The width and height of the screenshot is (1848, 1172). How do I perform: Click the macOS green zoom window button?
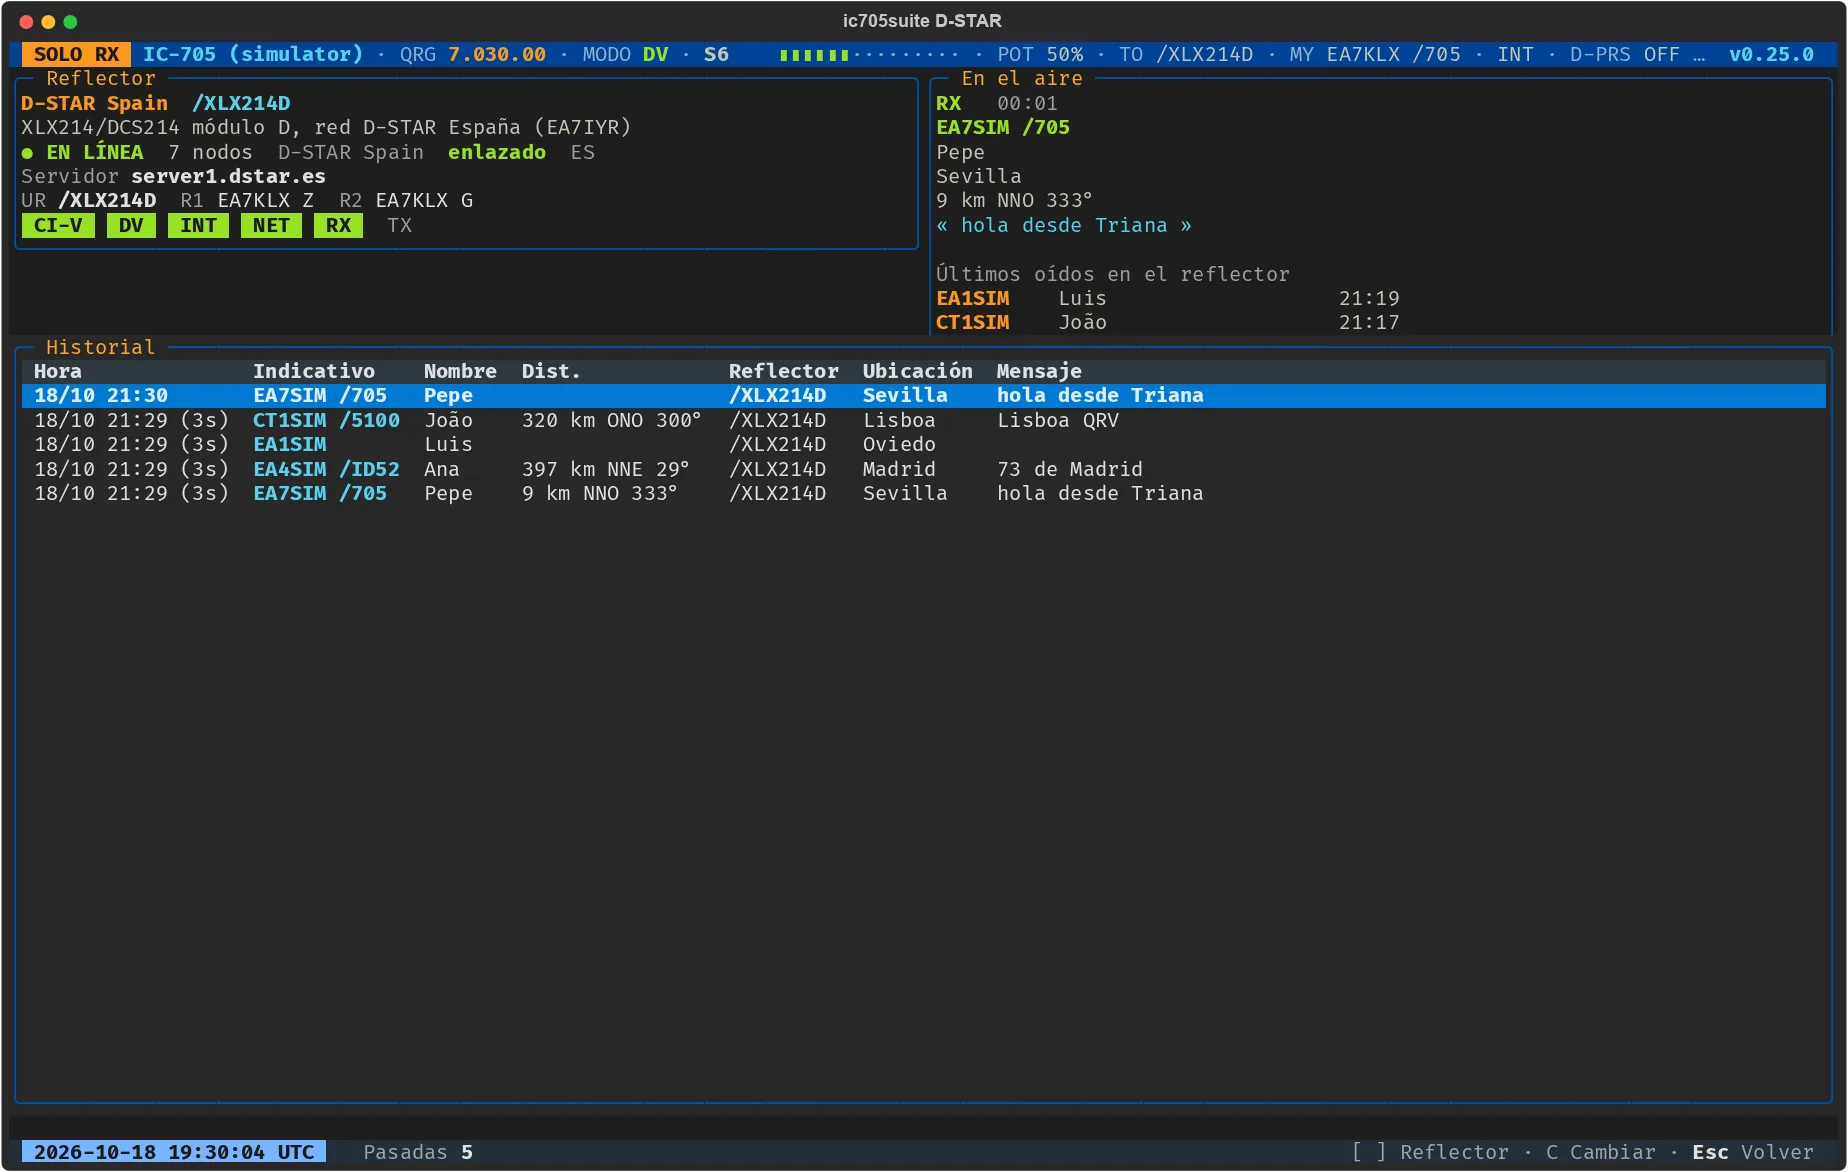coord(70,21)
